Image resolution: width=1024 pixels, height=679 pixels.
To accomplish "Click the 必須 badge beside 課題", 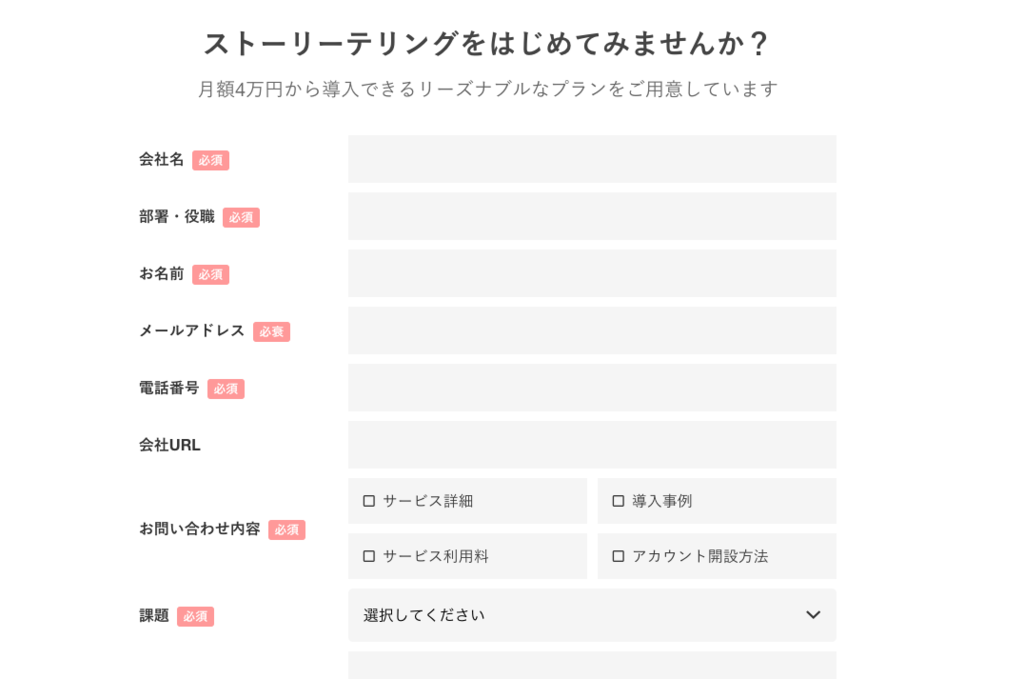I will [195, 617].
